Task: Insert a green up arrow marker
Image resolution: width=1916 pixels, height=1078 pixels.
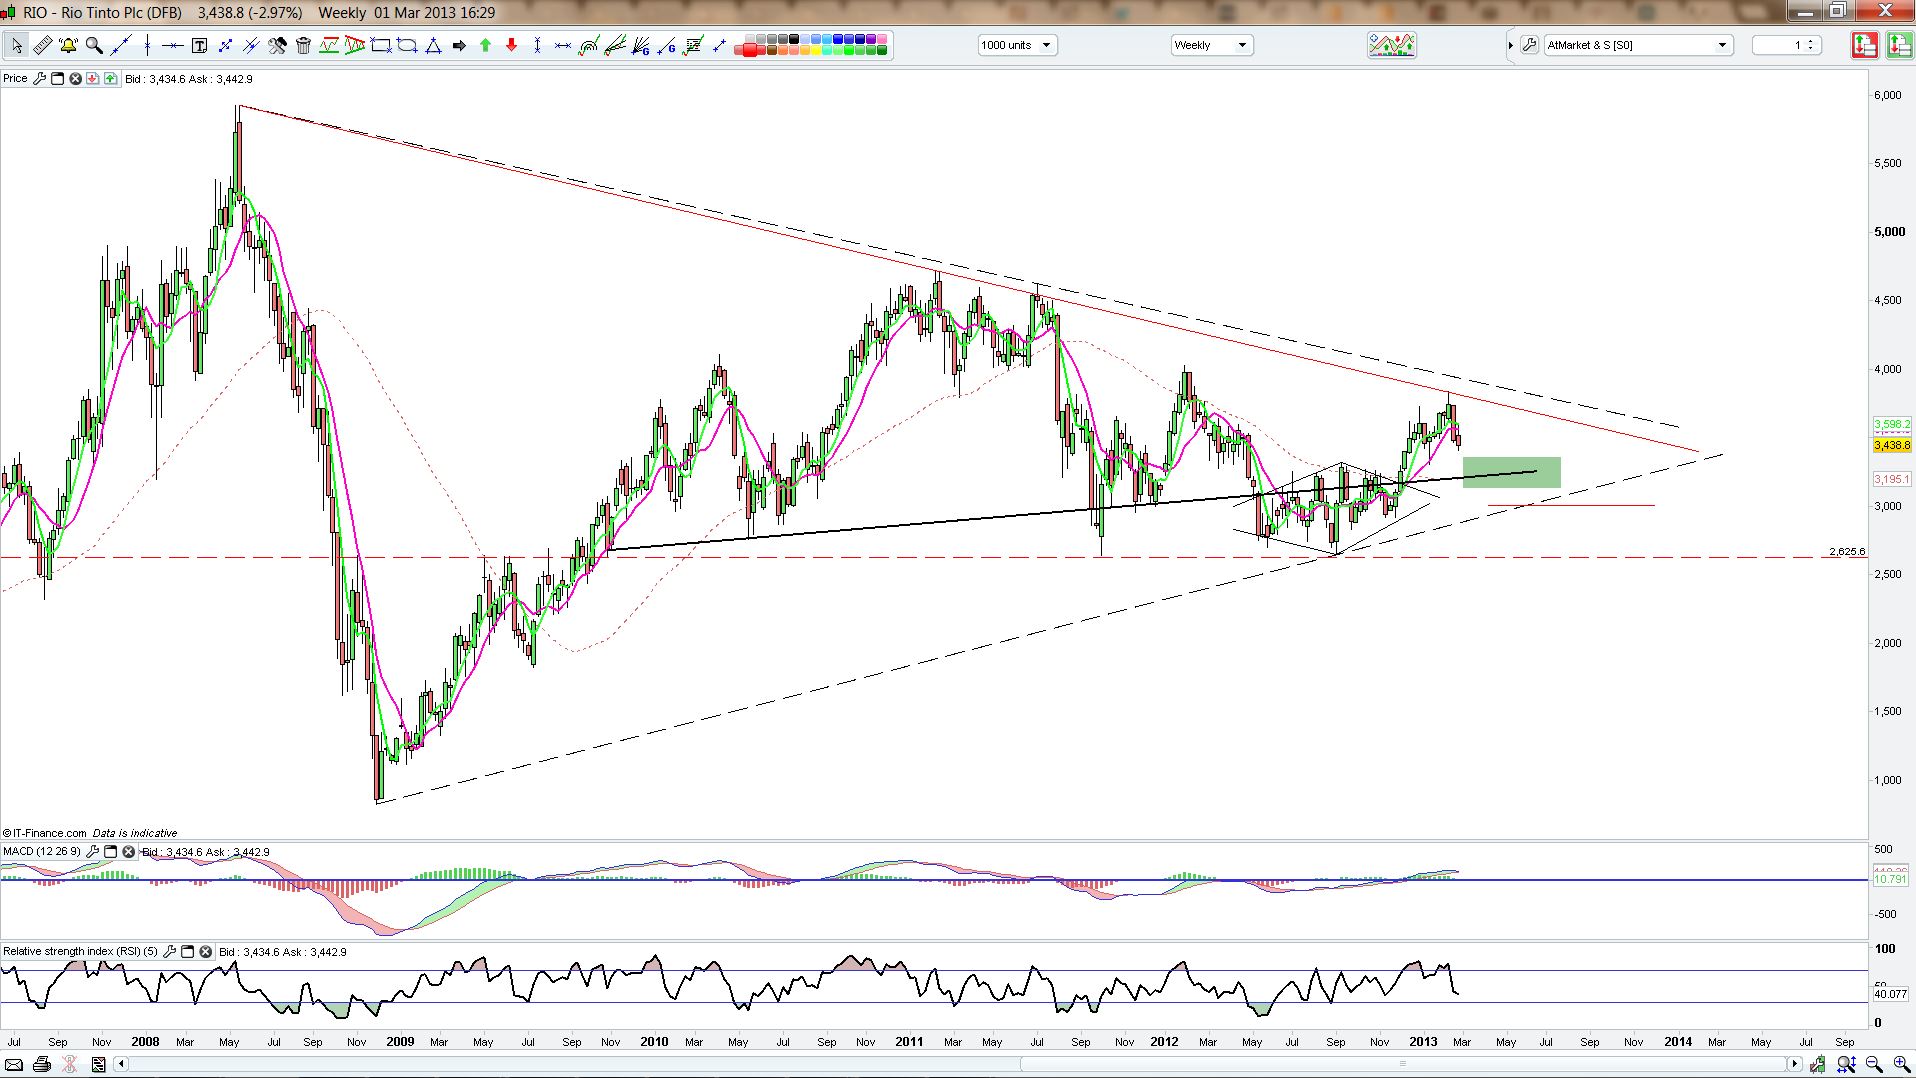Action: pos(485,45)
